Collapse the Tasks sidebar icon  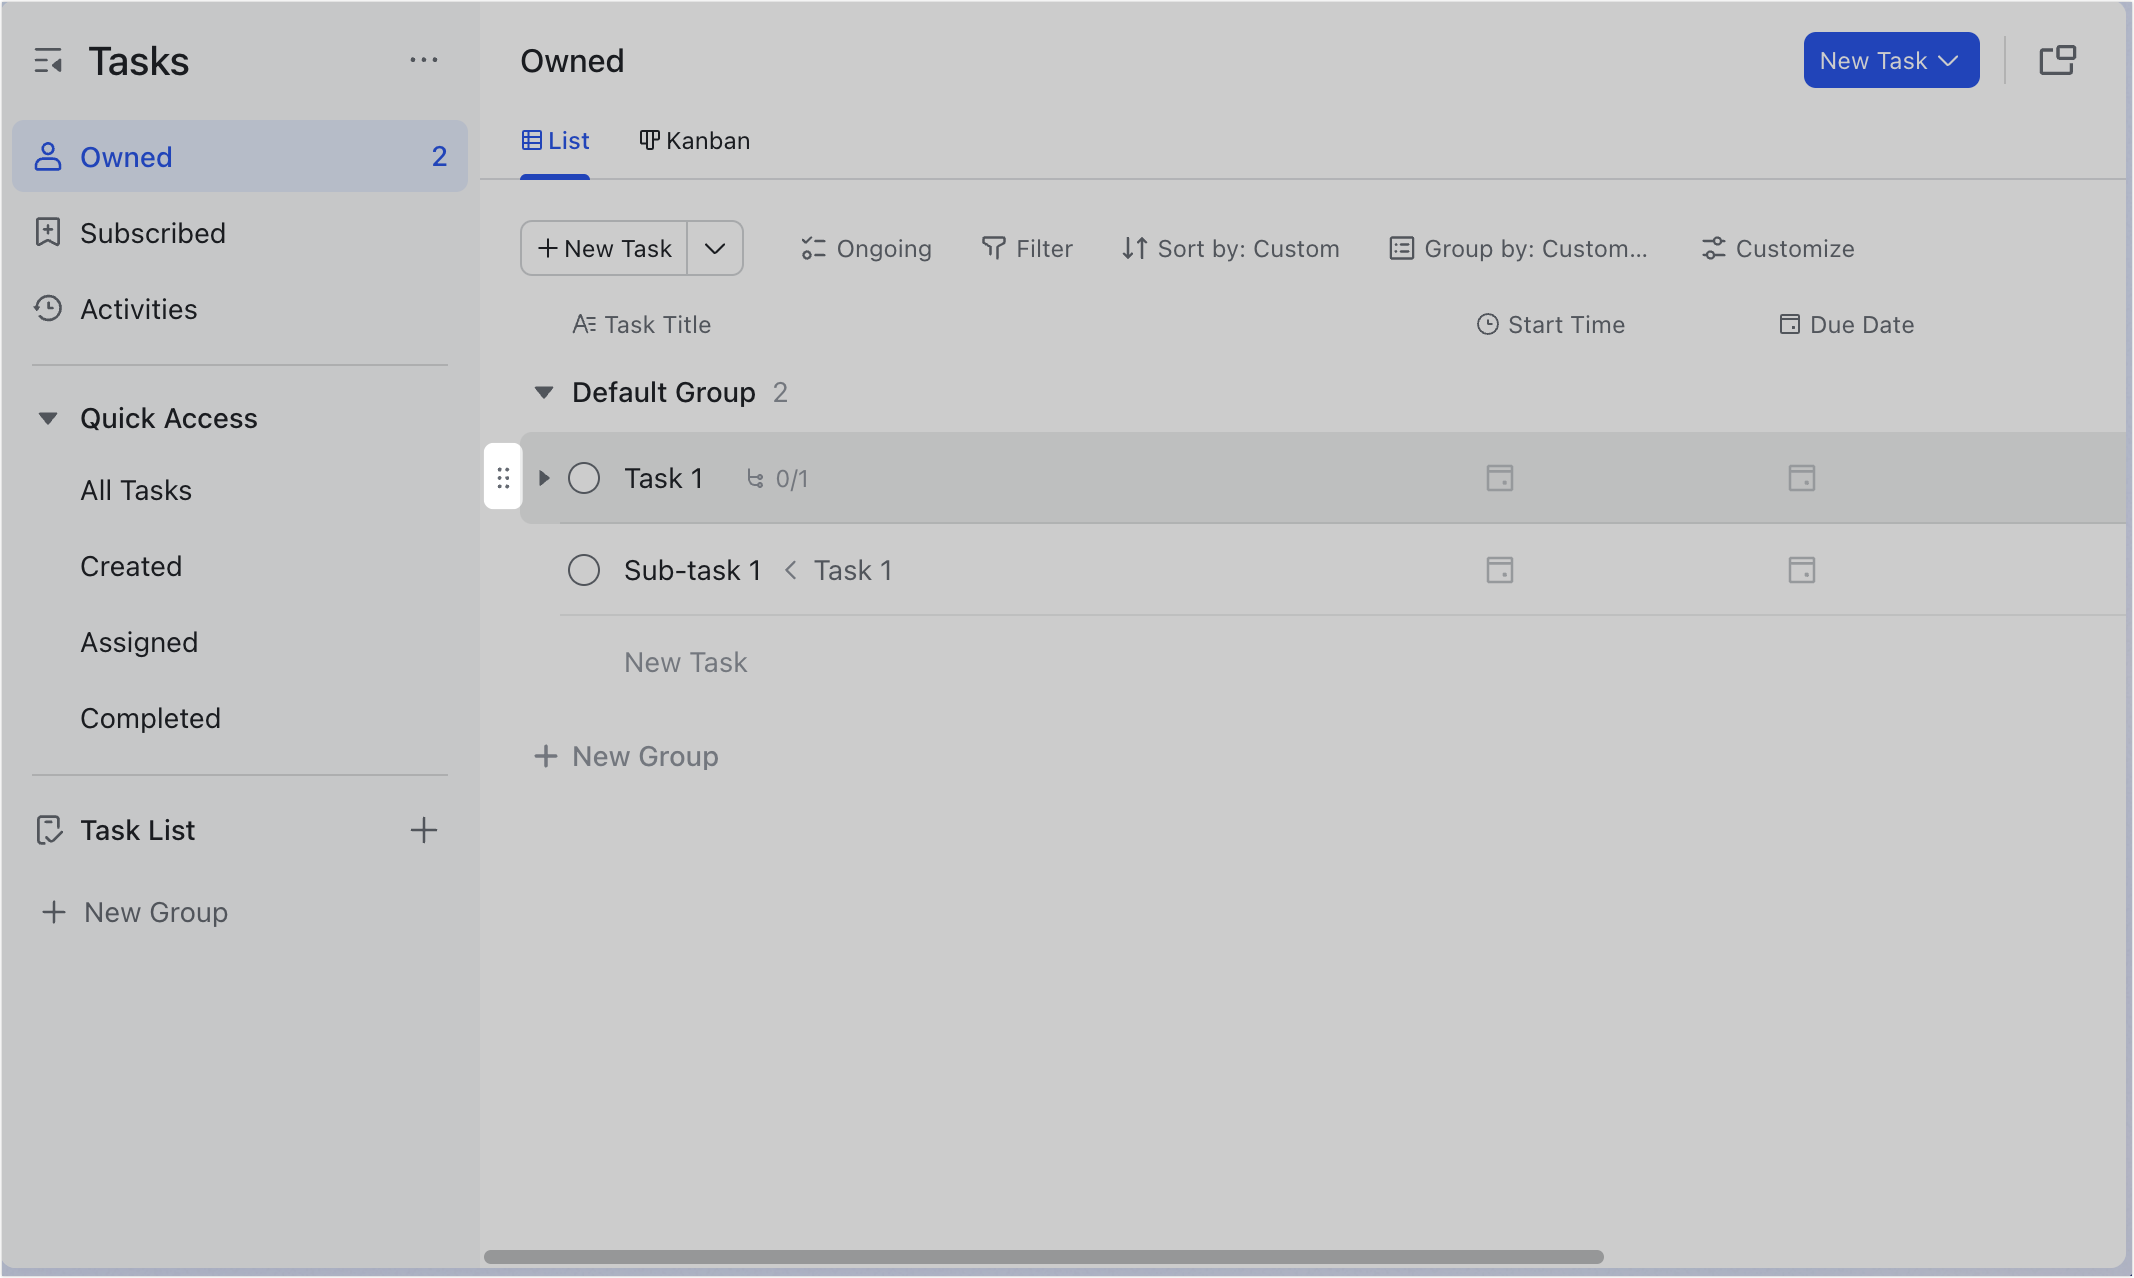tap(48, 62)
